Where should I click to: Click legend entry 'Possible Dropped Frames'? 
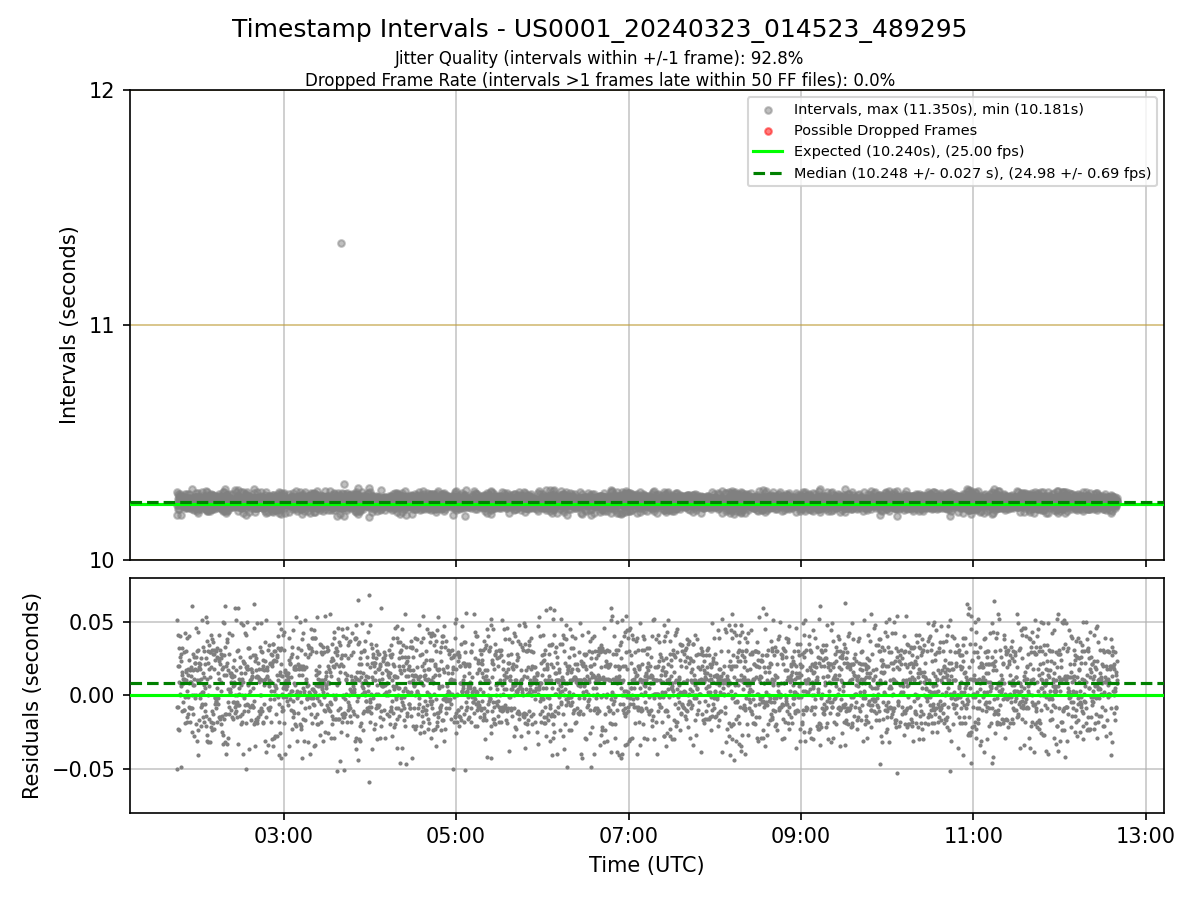pyautogui.click(x=885, y=130)
